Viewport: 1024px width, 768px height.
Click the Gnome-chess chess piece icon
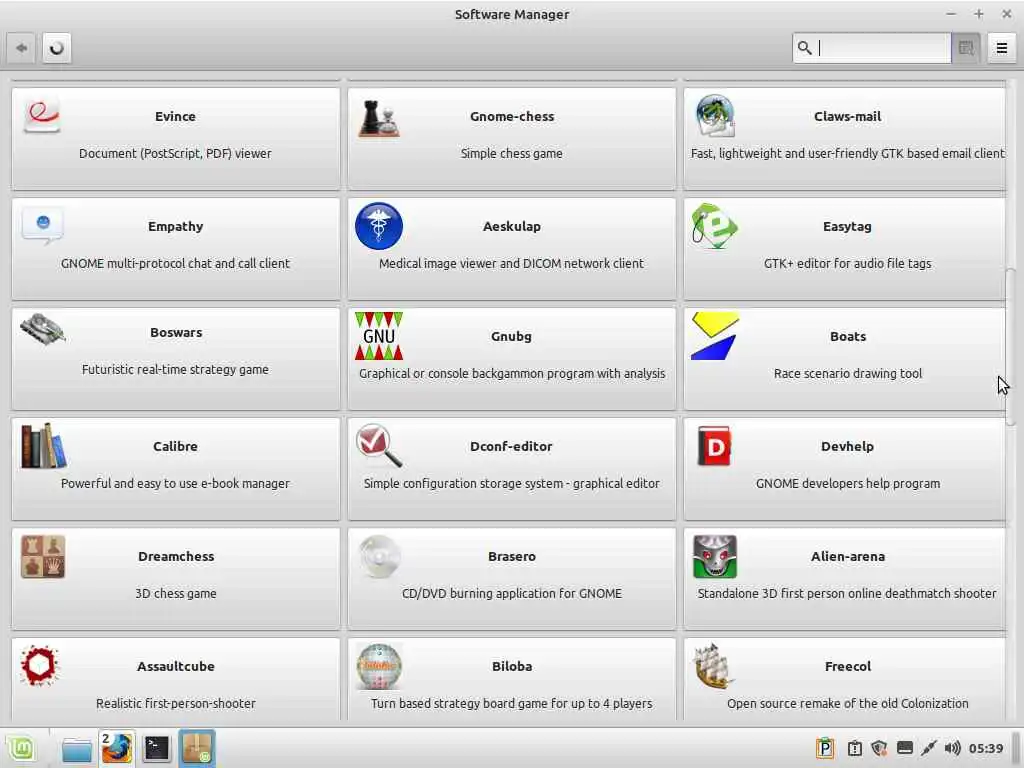click(x=379, y=118)
